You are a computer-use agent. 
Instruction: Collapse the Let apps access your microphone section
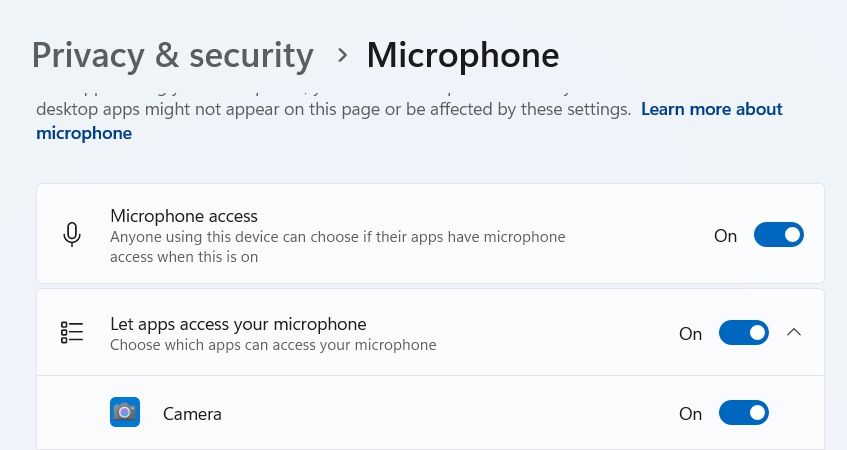point(794,332)
